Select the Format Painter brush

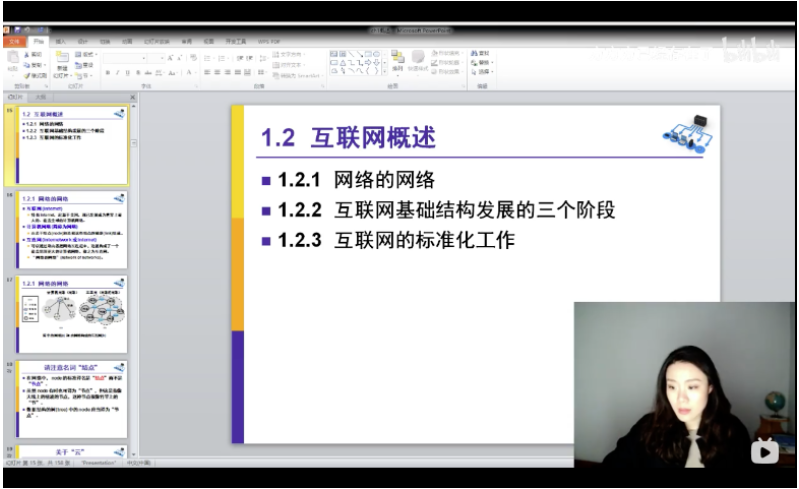coord(27,75)
